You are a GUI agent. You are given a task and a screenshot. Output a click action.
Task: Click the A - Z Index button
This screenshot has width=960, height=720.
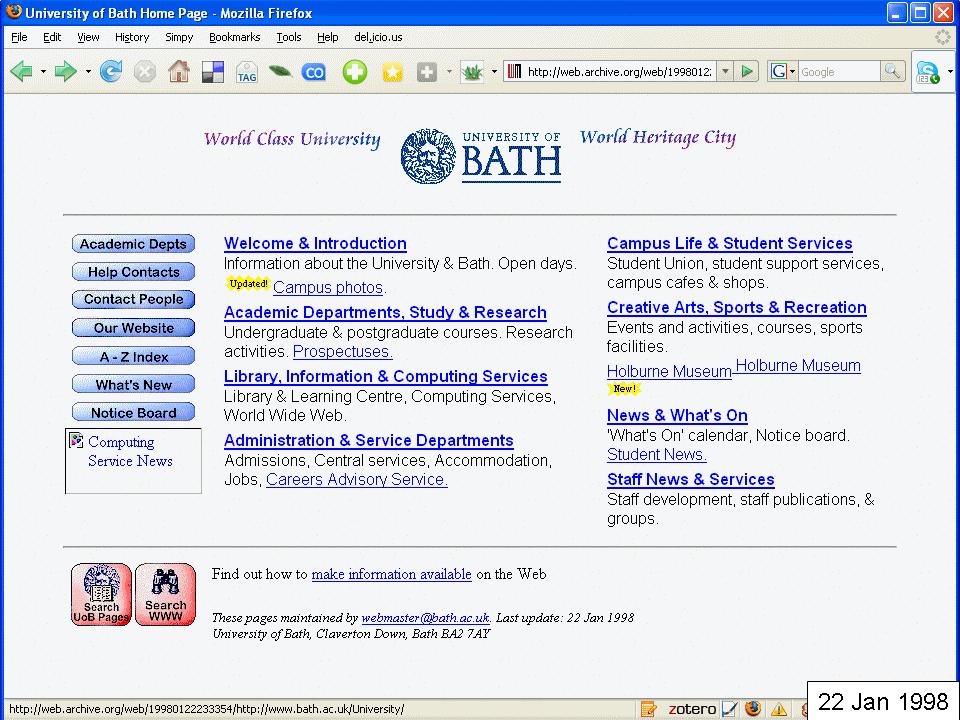(133, 356)
